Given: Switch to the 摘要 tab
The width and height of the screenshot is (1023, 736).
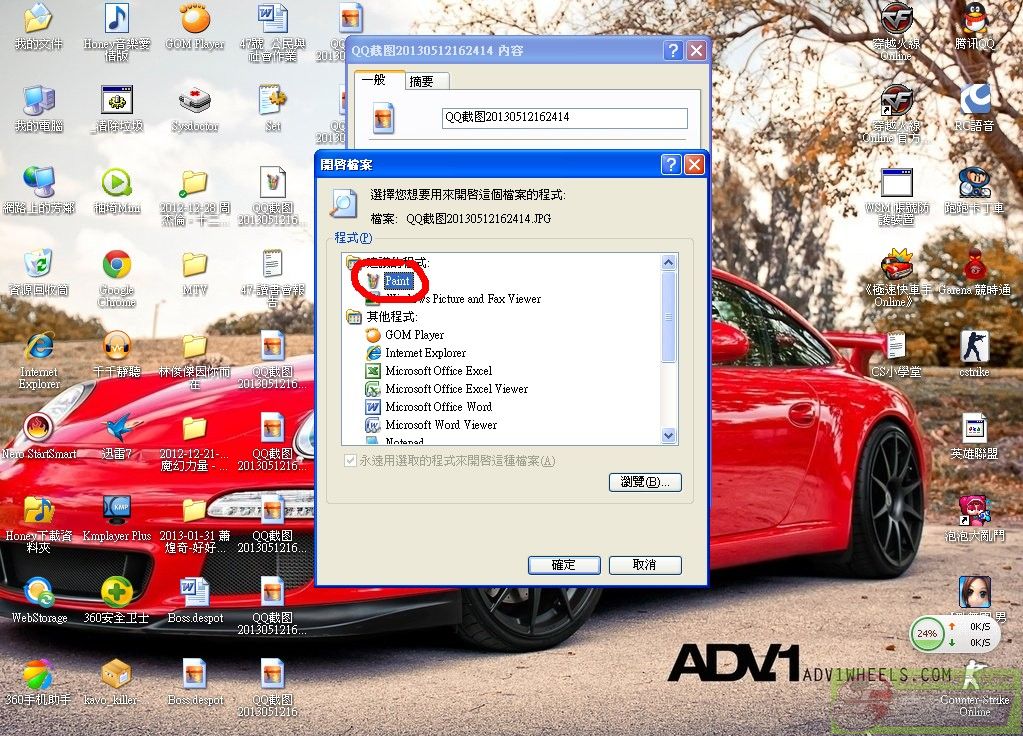Looking at the screenshot, I should (x=421, y=81).
